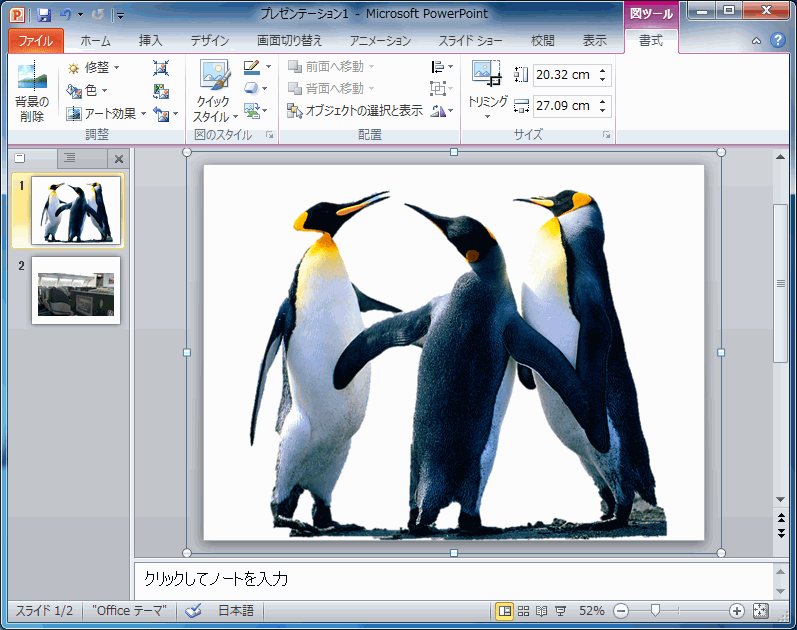
Task: Start slide show view from status bar
Action: (560, 610)
